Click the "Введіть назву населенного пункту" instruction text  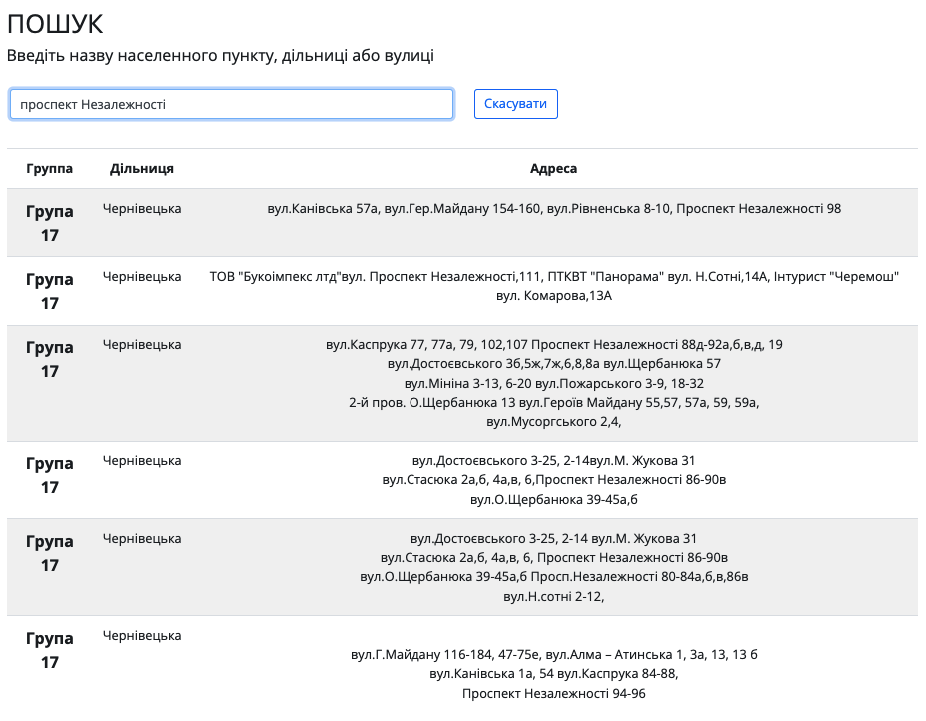pos(220,56)
